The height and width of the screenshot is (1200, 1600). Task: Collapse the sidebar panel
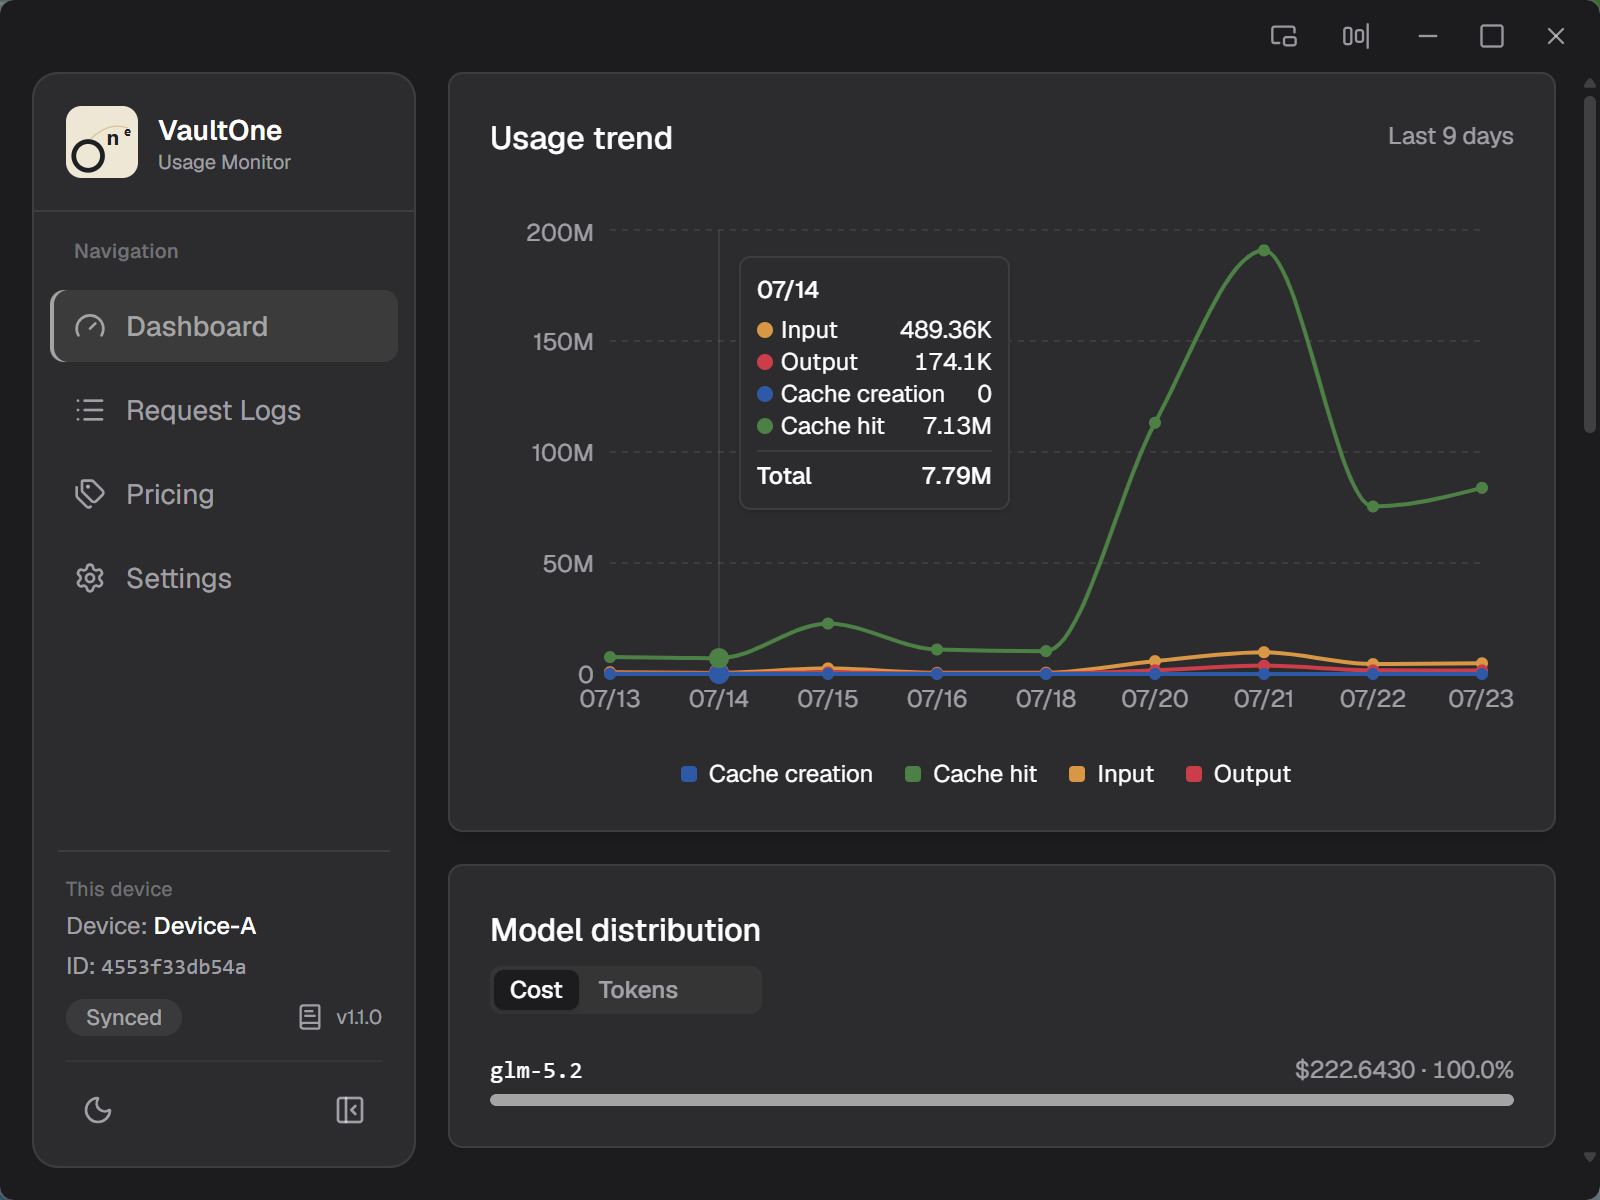[350, 1110]
